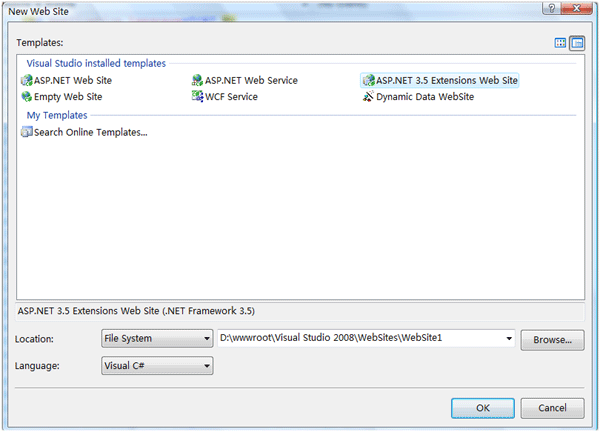
Task: Open the Search Online Templates icon
Action: (26, 132)
